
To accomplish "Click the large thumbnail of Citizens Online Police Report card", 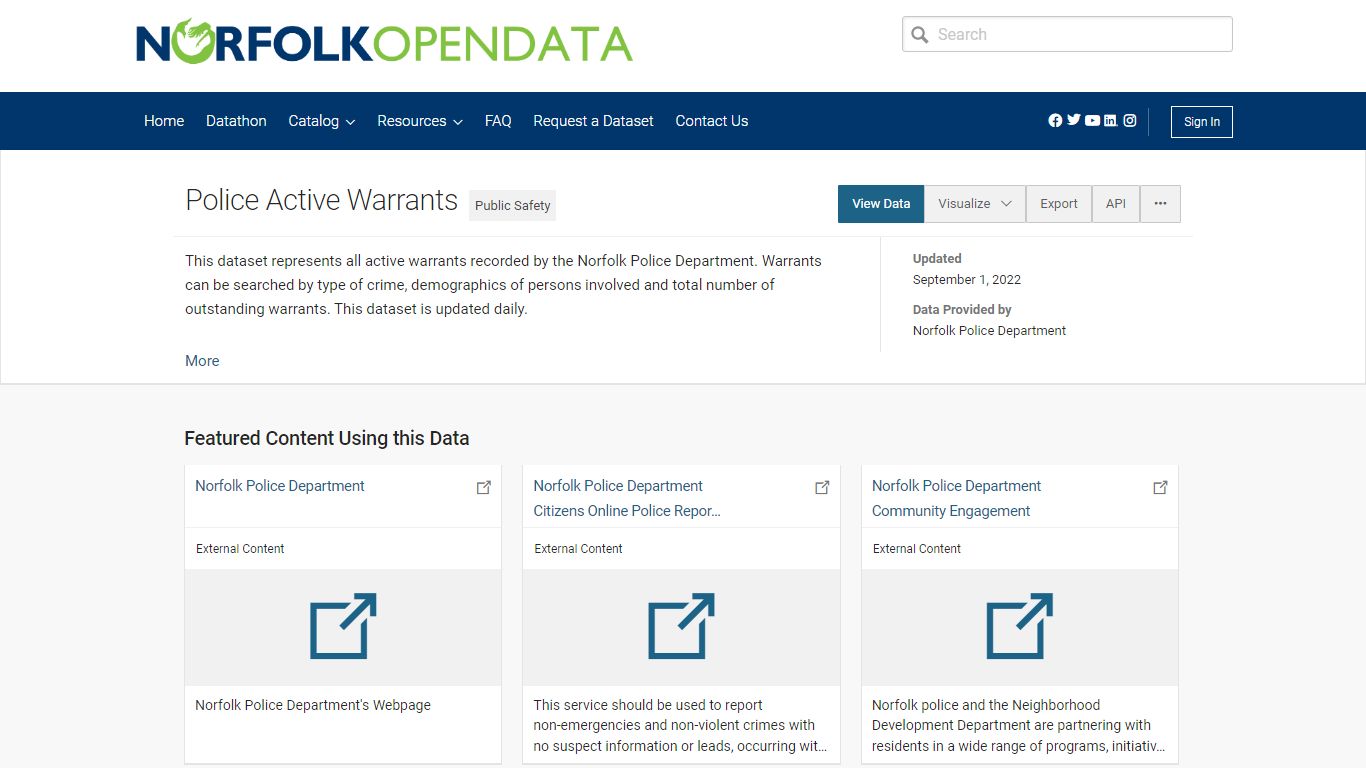I will 681,627.
